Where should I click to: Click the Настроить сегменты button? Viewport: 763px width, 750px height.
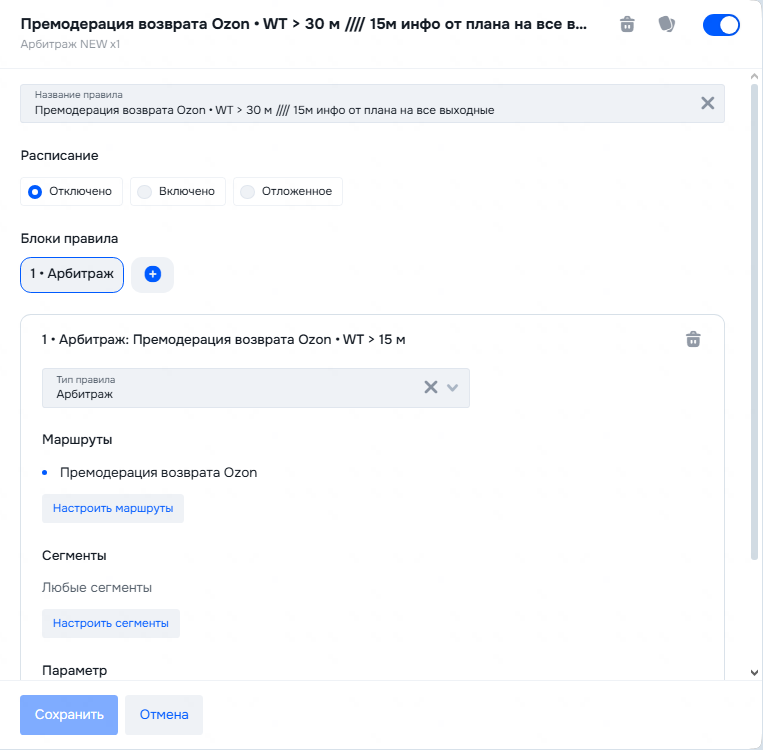pyautogui.click(x=110, y=623)
